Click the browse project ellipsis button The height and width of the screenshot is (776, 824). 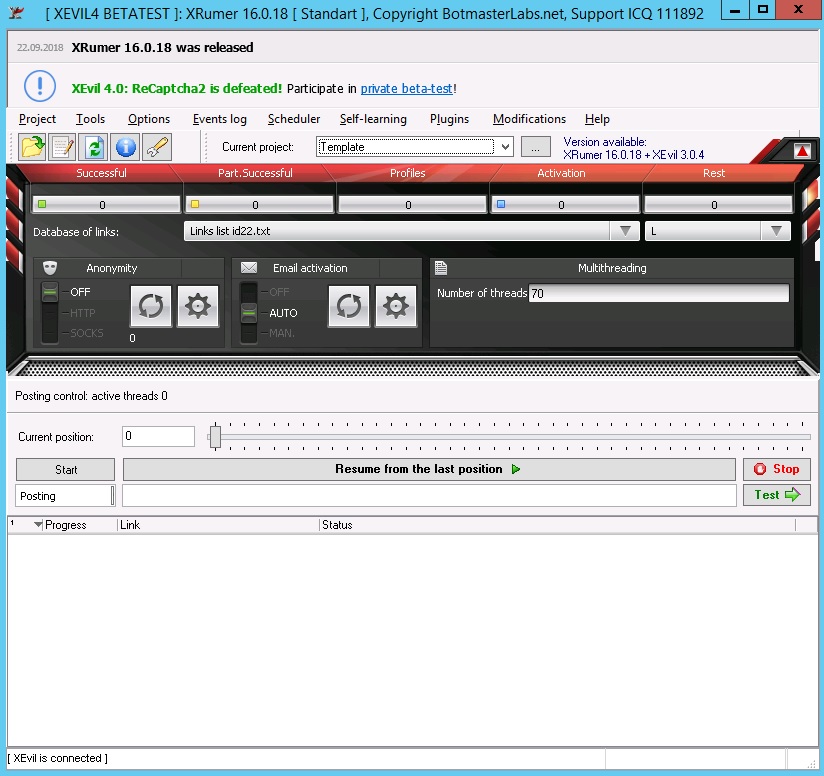(535, 147)
